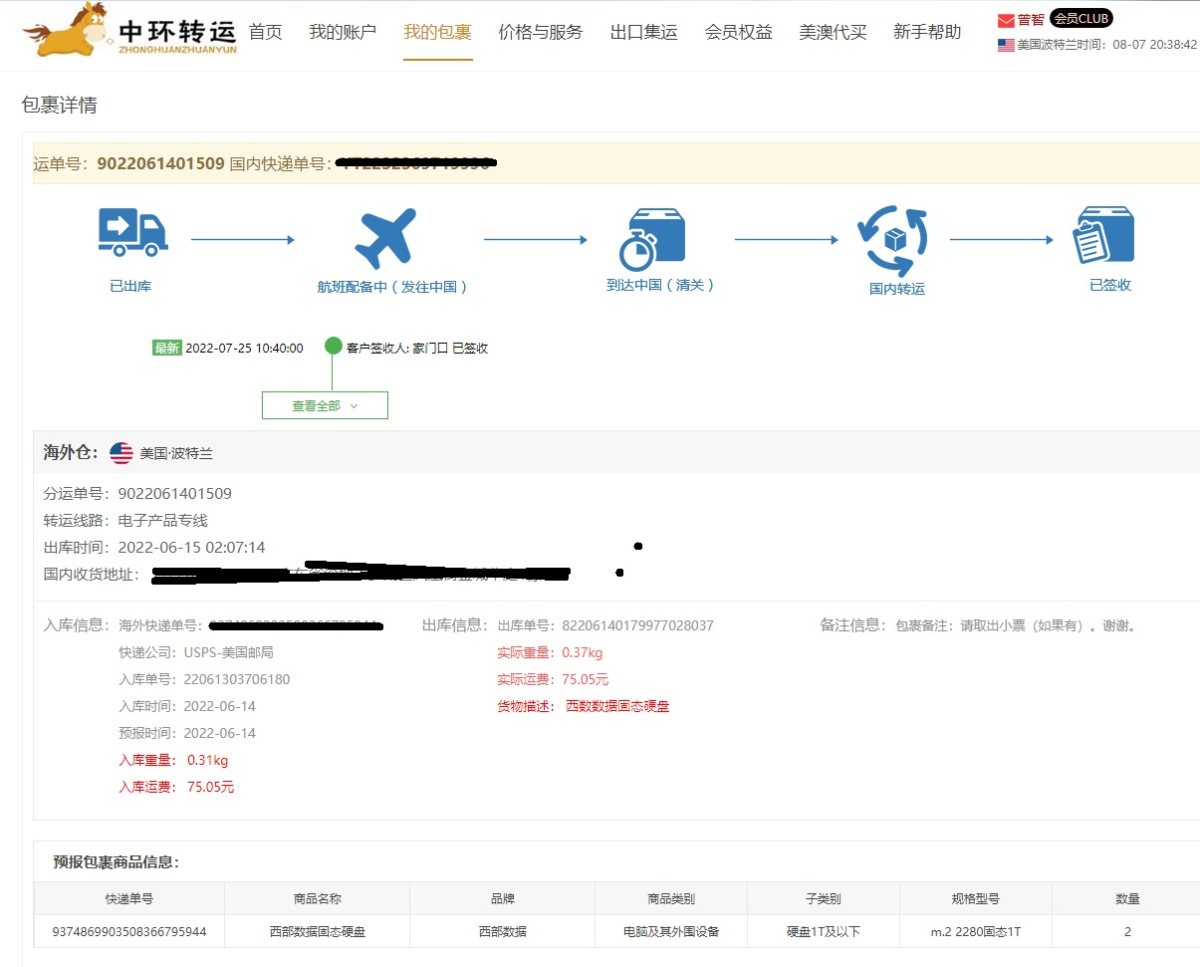Click the 包裹详情 page heading
This screenshot has height=967, width=1200.
coord(60,106)
